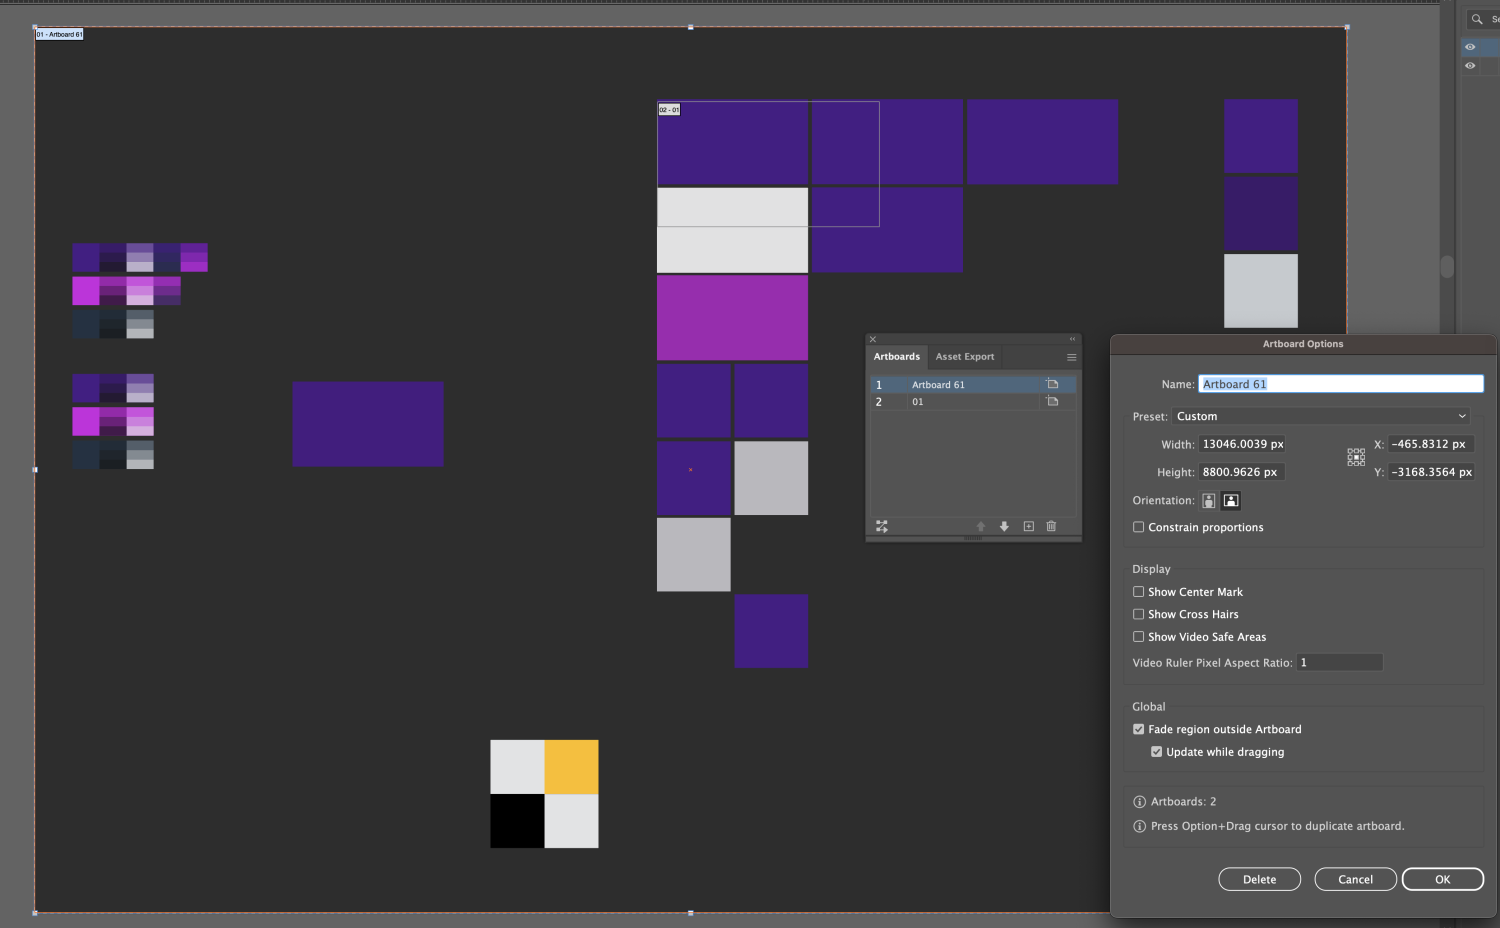Select the portrait orientation icon
Screen dimensions: 1500x928
tap(1209, 501)
